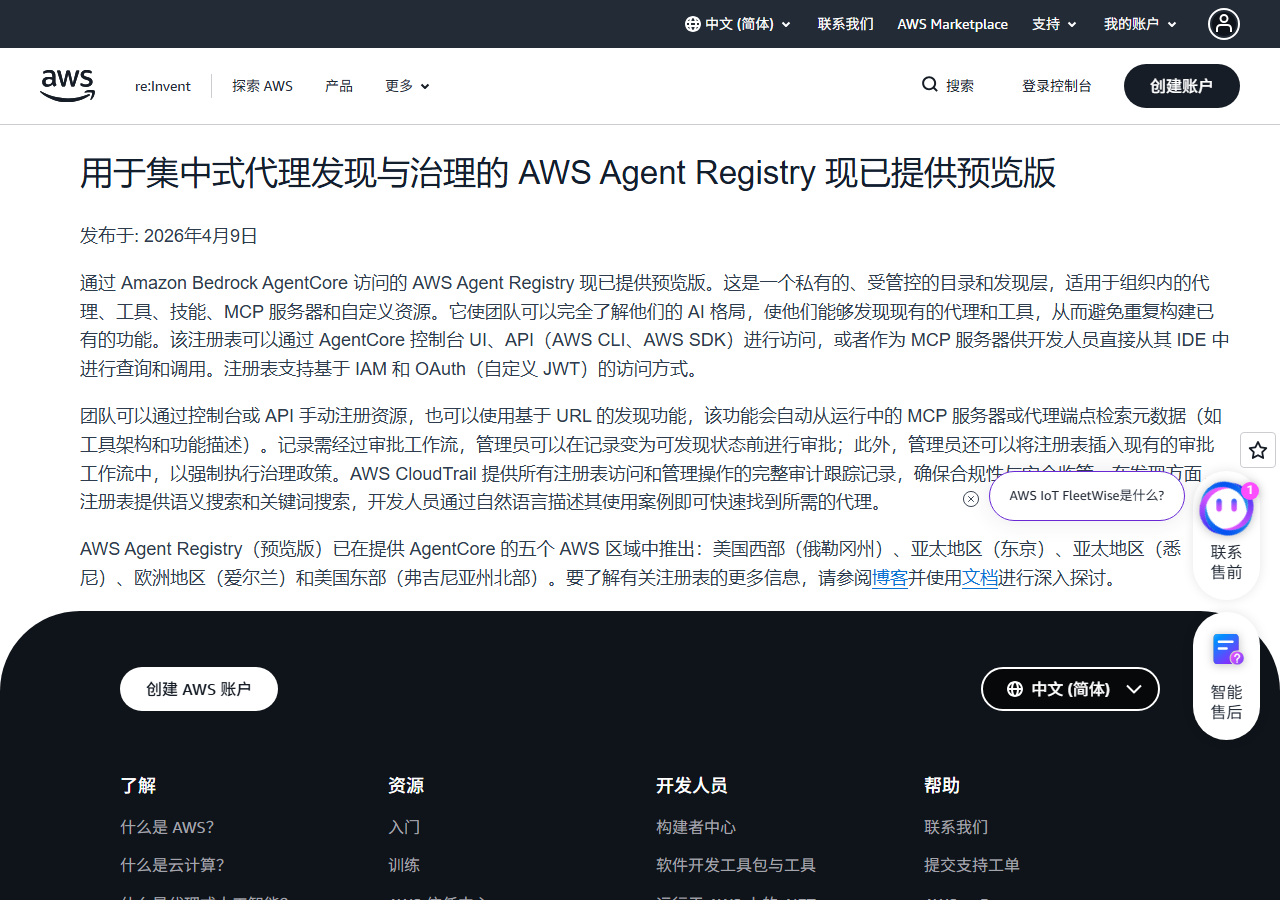Expand the 支持 dropdown
The image size is (1280, 900).
(1054, 24)
